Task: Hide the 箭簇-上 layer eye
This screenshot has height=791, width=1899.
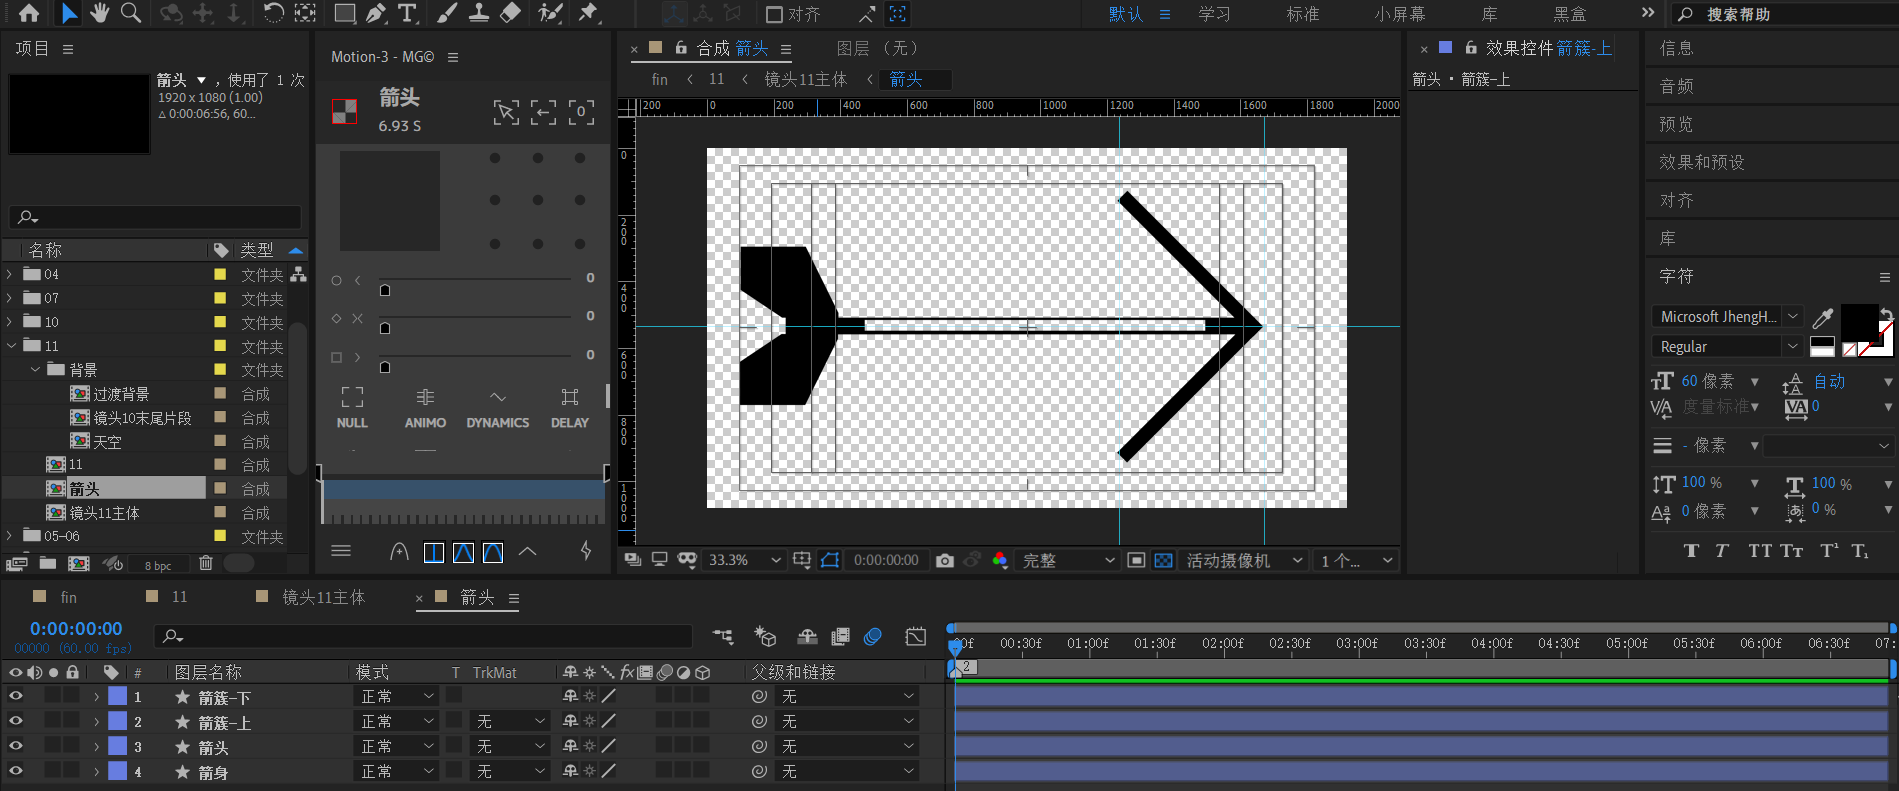Action: [x=15, y=720]
